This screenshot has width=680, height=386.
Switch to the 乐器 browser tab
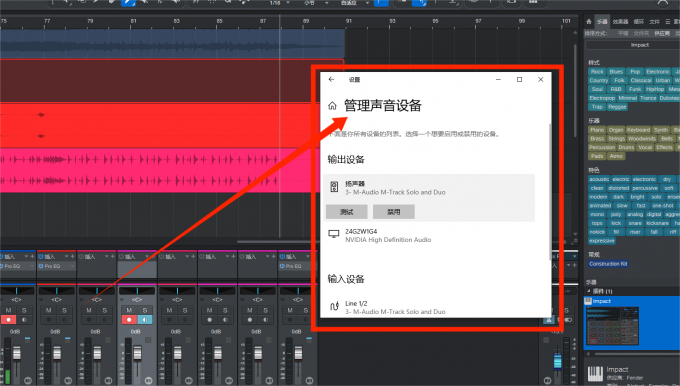tap(602, 21)
